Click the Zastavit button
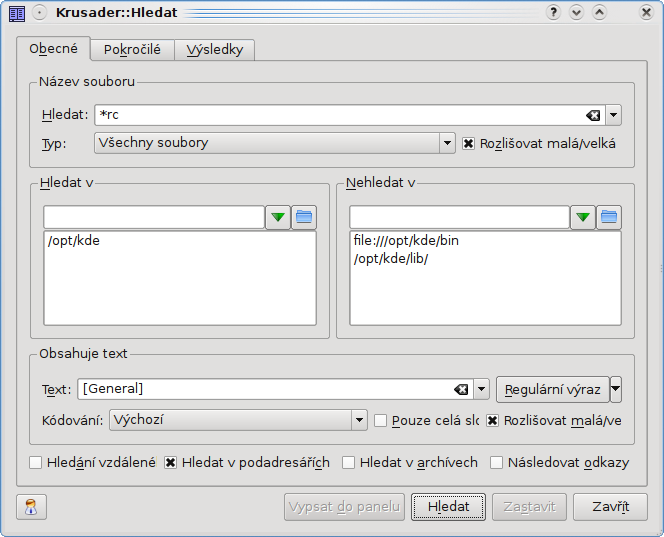The width and height of the screenshot is (664, 537). [529, 507]
